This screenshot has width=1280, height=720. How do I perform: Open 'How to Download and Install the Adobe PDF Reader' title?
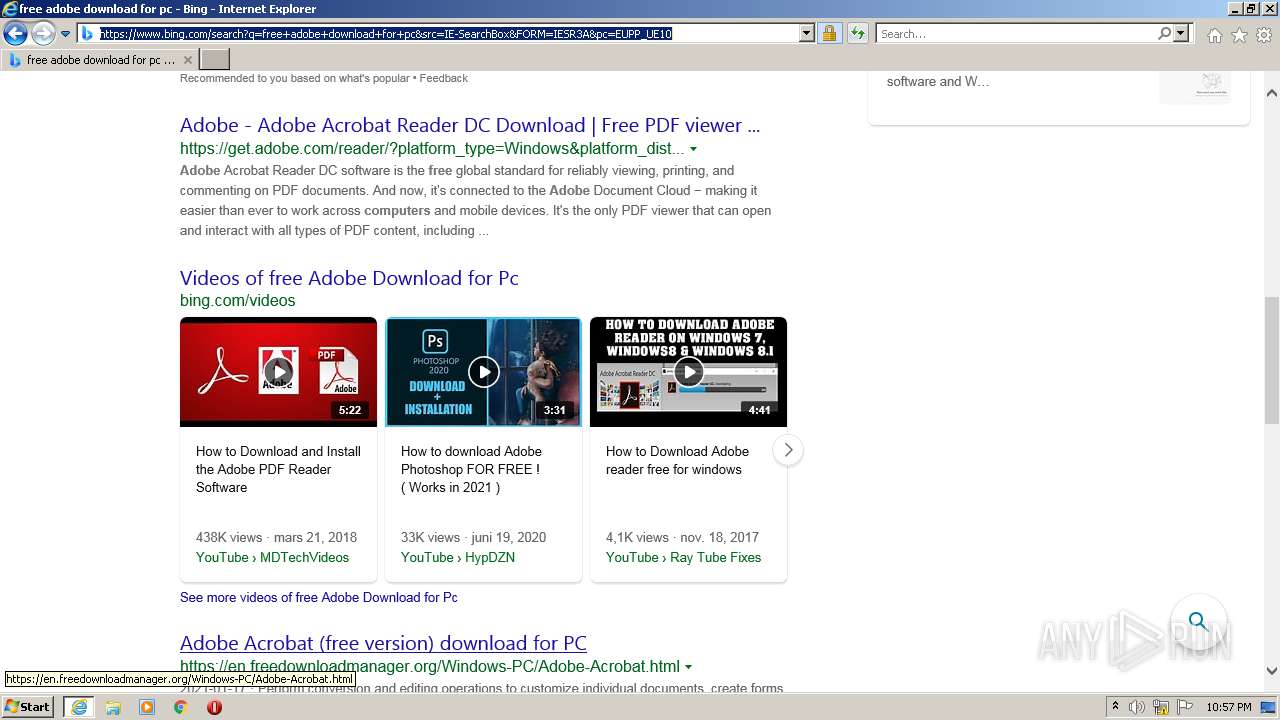278,469
